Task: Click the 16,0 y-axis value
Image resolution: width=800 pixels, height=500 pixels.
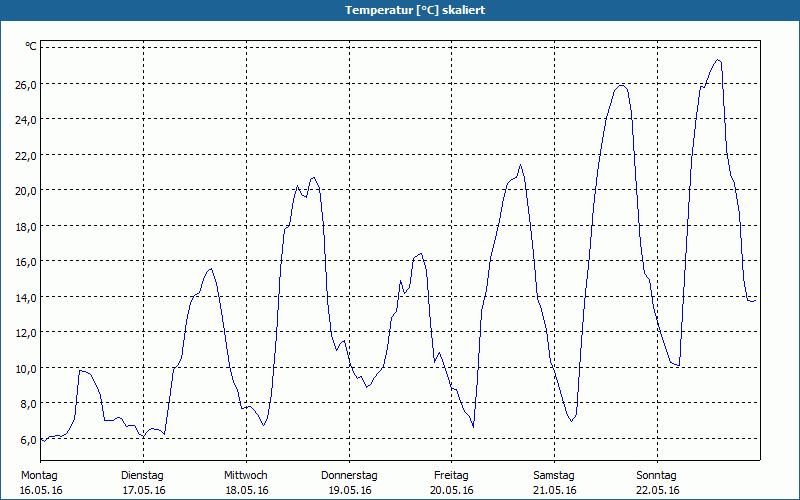Action: point(26,262)
